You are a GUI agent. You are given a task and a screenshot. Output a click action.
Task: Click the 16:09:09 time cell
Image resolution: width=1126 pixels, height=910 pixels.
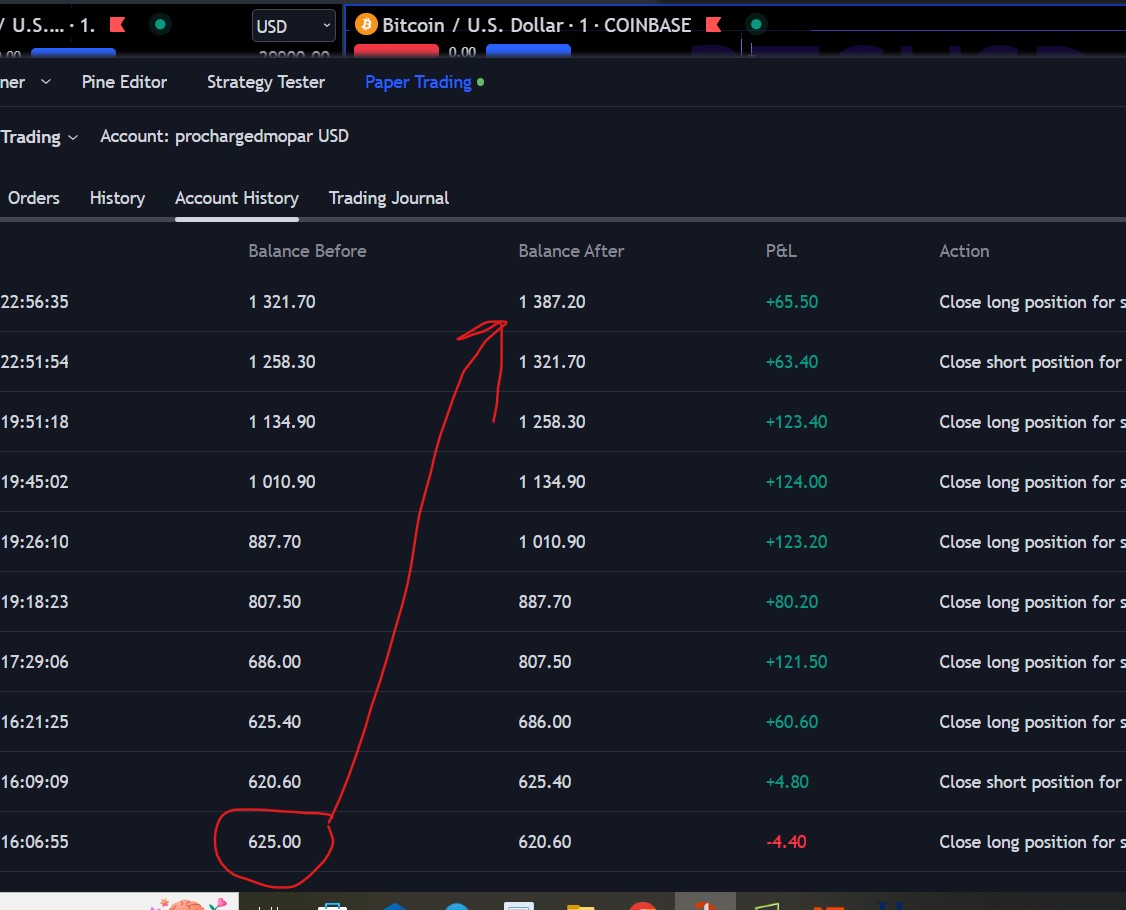point(34,781)
